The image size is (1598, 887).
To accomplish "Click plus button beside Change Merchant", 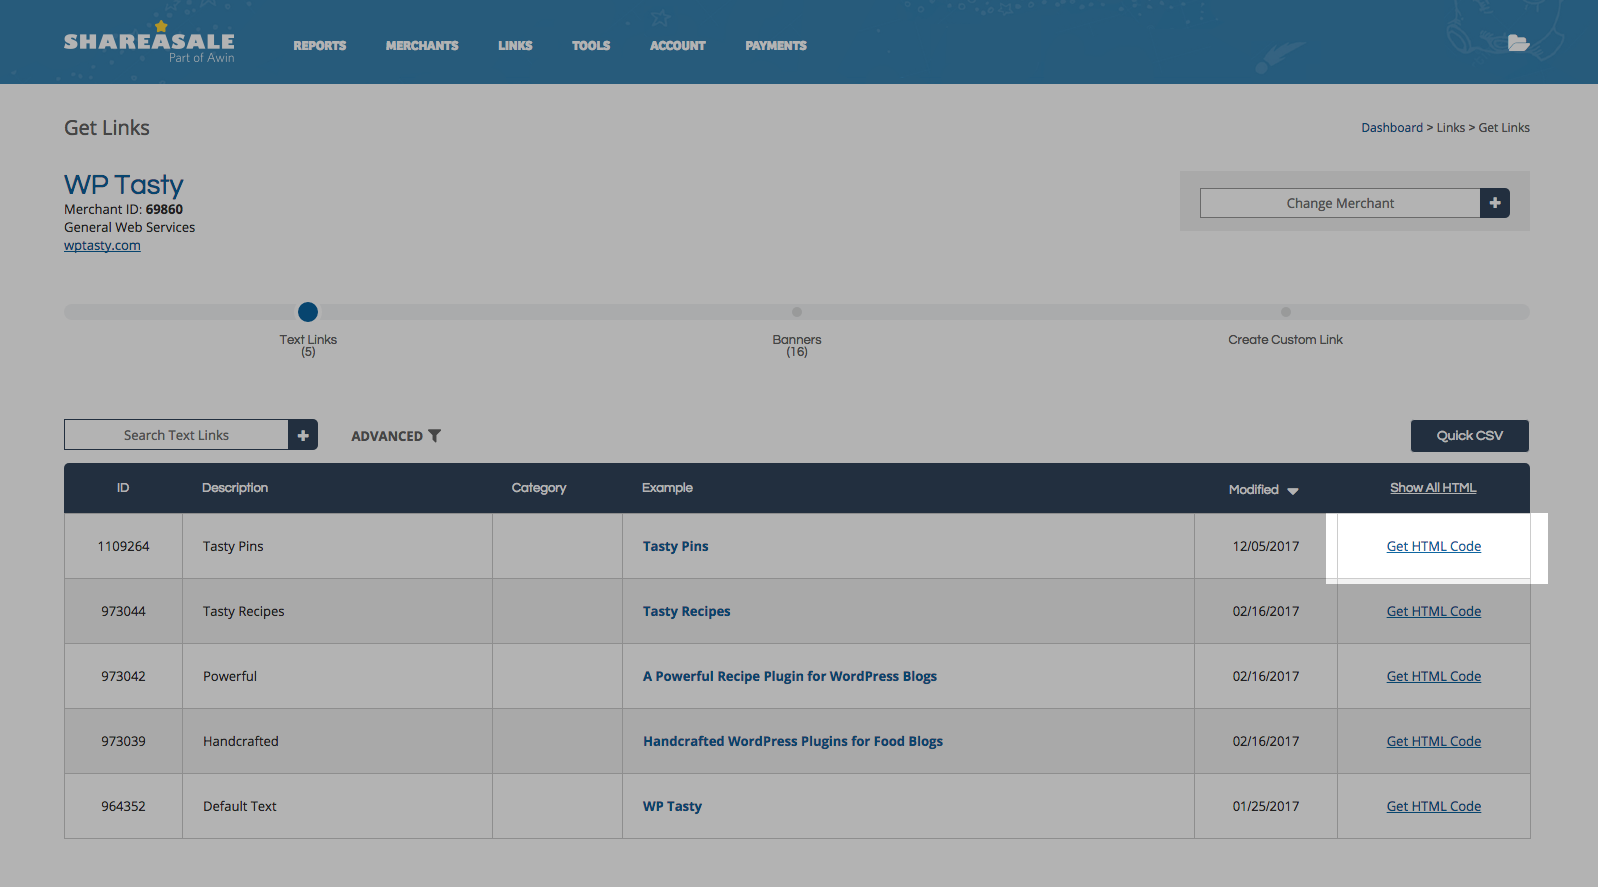I will (1495, 203).
